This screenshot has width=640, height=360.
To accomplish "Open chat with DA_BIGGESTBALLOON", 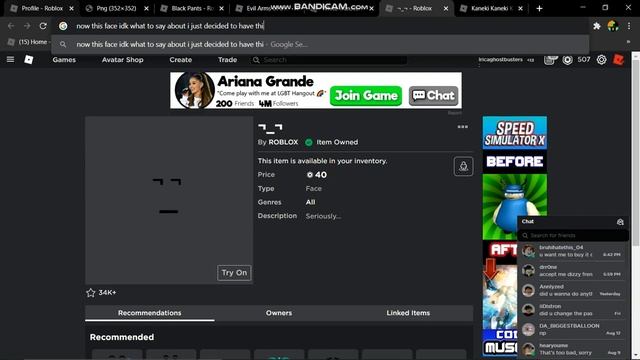I will click(573, 329).
